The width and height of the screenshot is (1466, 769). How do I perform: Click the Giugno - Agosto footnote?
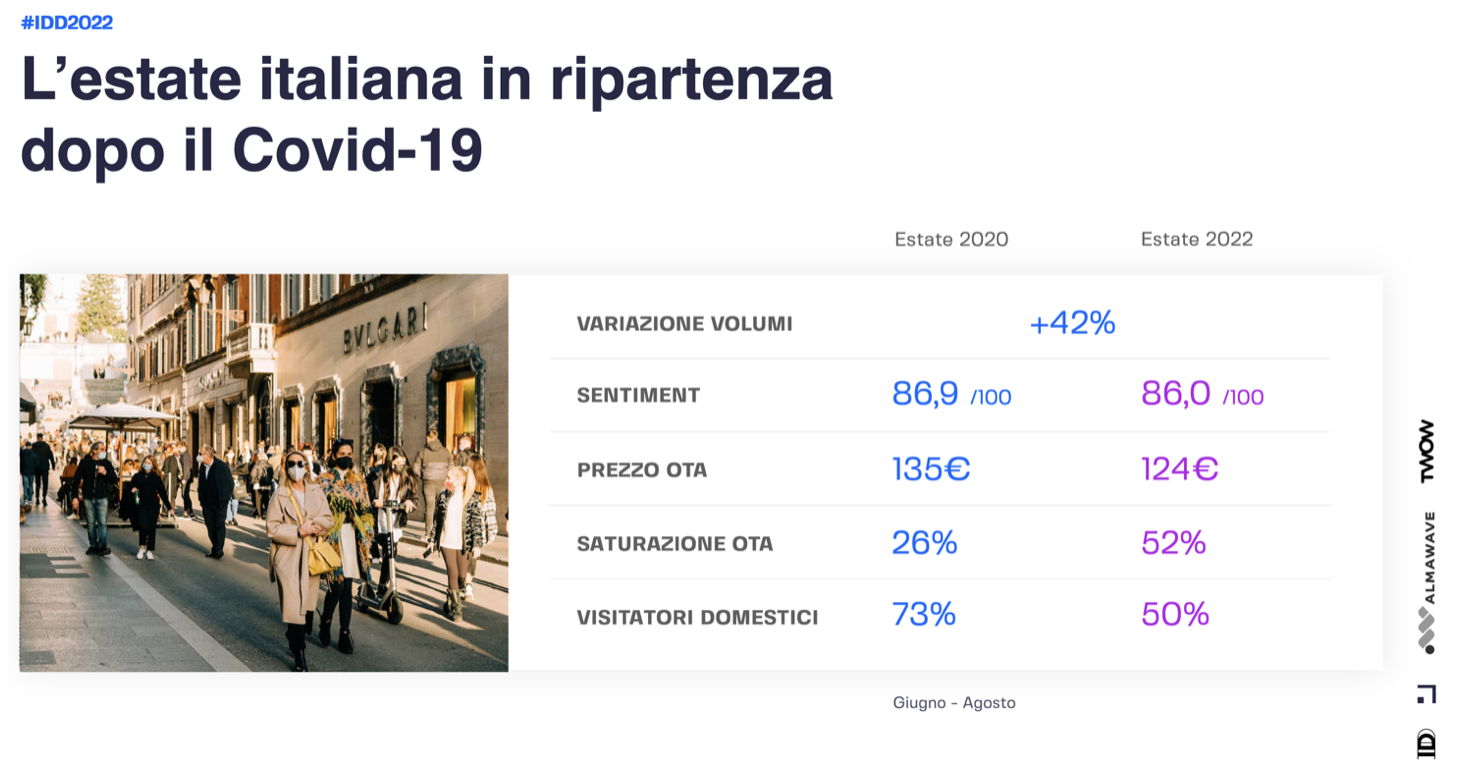click(x=954, y=703)
